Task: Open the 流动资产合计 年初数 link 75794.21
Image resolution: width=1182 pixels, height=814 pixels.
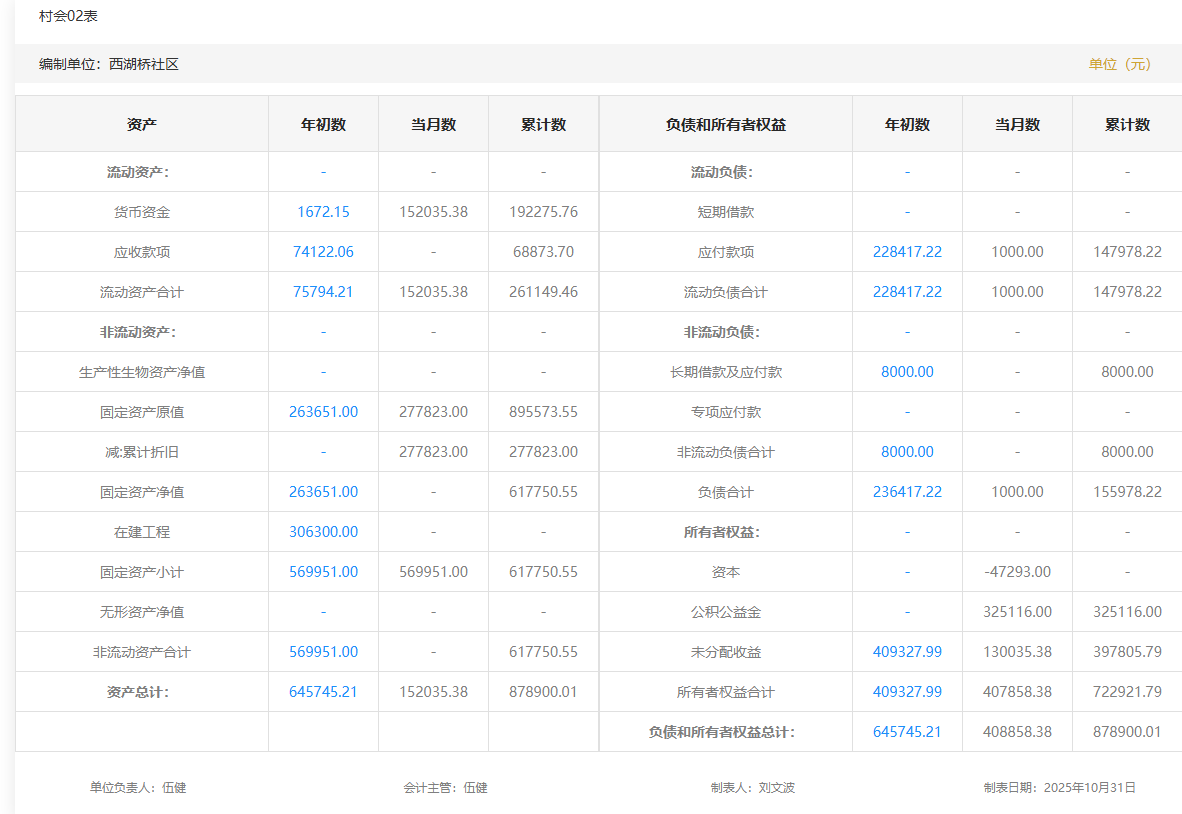Action: tap(323, 292)
